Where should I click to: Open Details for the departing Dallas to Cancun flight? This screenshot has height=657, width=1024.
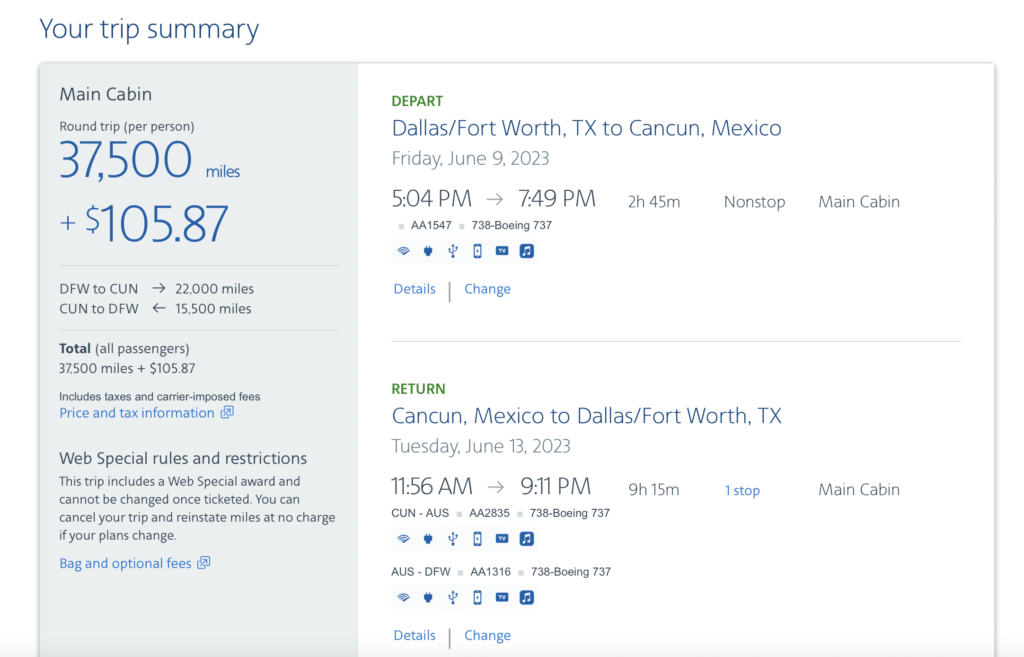414,289
